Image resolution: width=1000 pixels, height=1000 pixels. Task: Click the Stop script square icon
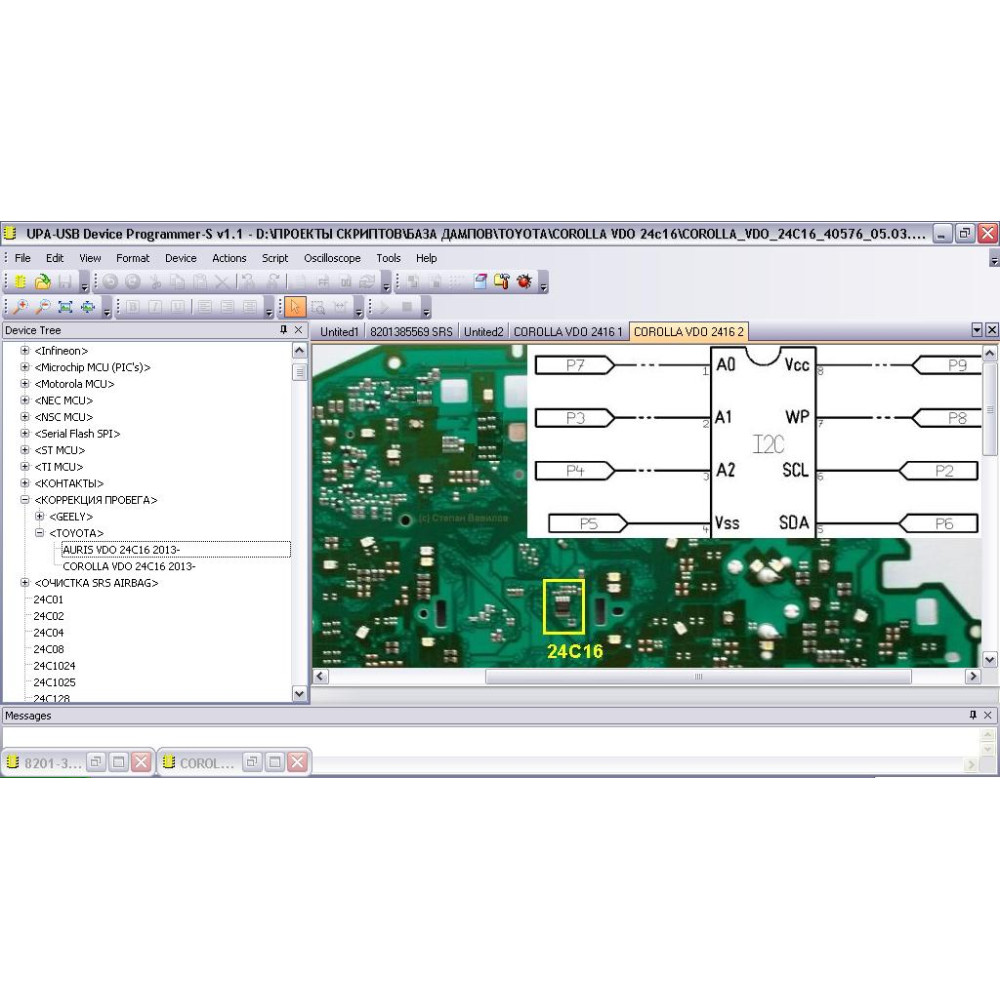pos(407,307)
